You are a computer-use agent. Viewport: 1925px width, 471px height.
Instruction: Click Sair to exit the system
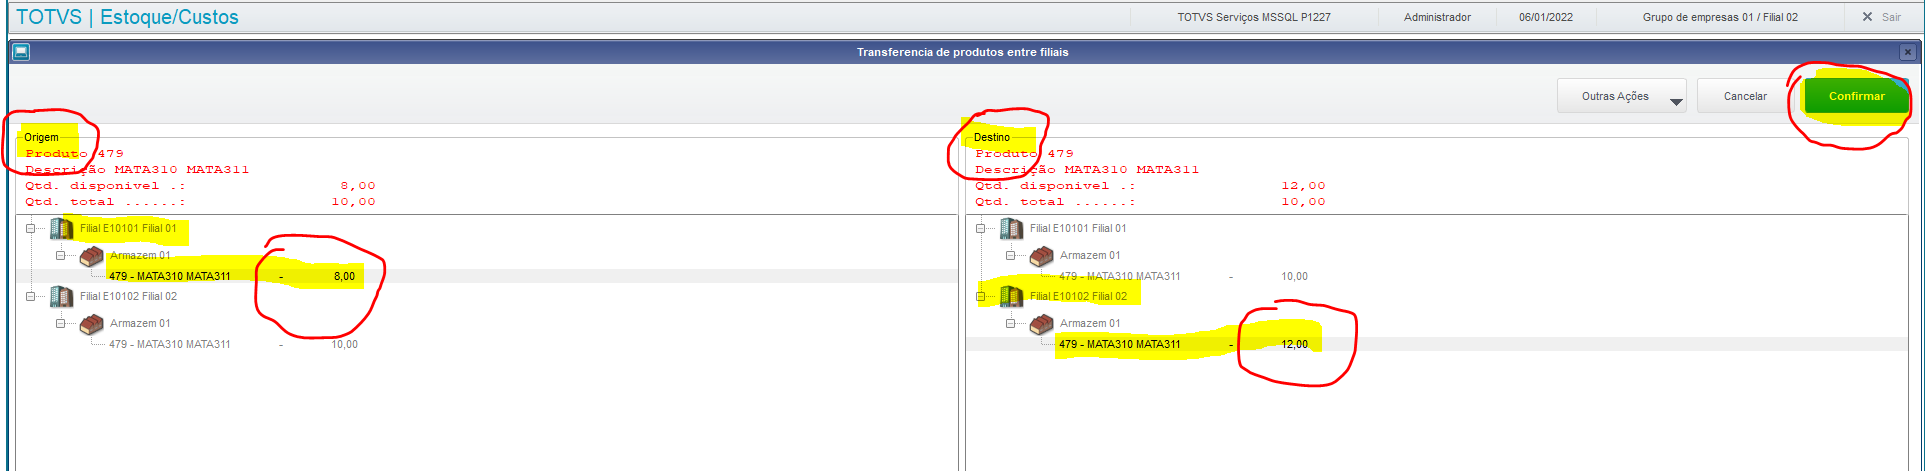[x=1881, y=17]
